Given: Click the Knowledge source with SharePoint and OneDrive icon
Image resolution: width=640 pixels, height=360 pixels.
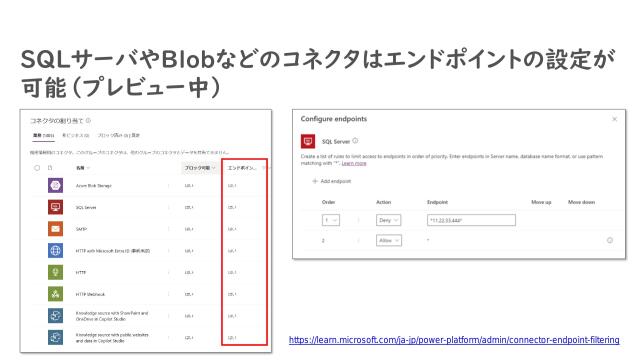Looking at the screenshot, I should pyautogui.click(x=56, y=316).
